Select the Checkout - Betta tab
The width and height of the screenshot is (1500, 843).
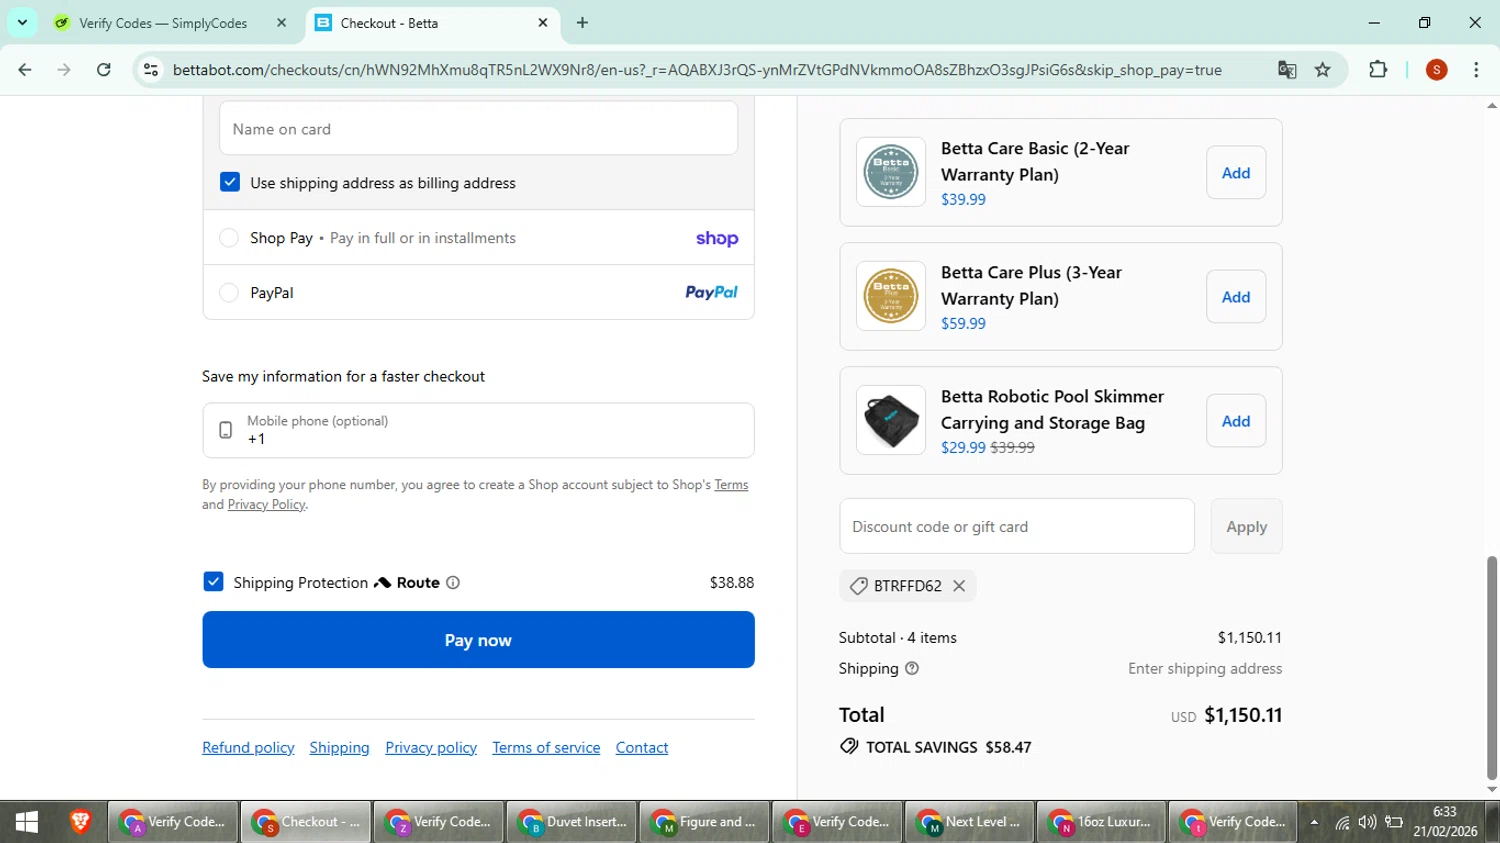pos(434,23)
